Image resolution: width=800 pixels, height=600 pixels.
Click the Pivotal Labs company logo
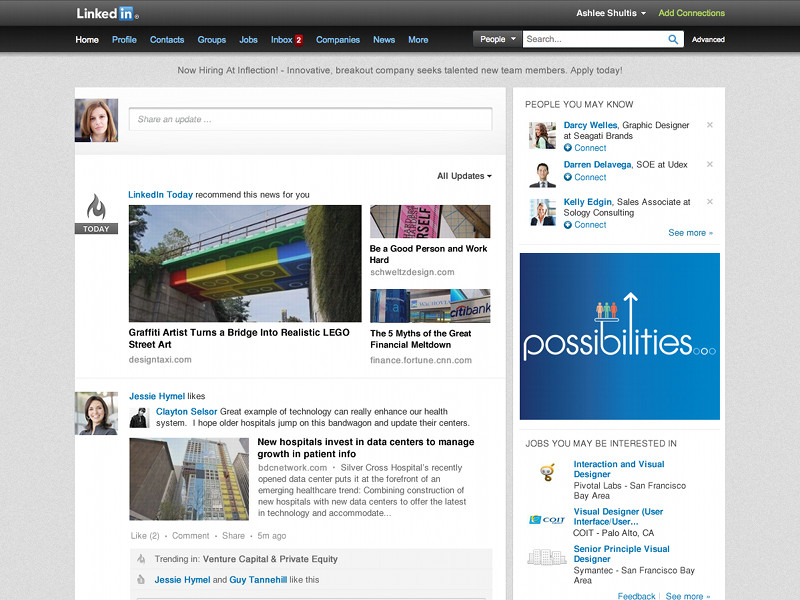point(547,472)
